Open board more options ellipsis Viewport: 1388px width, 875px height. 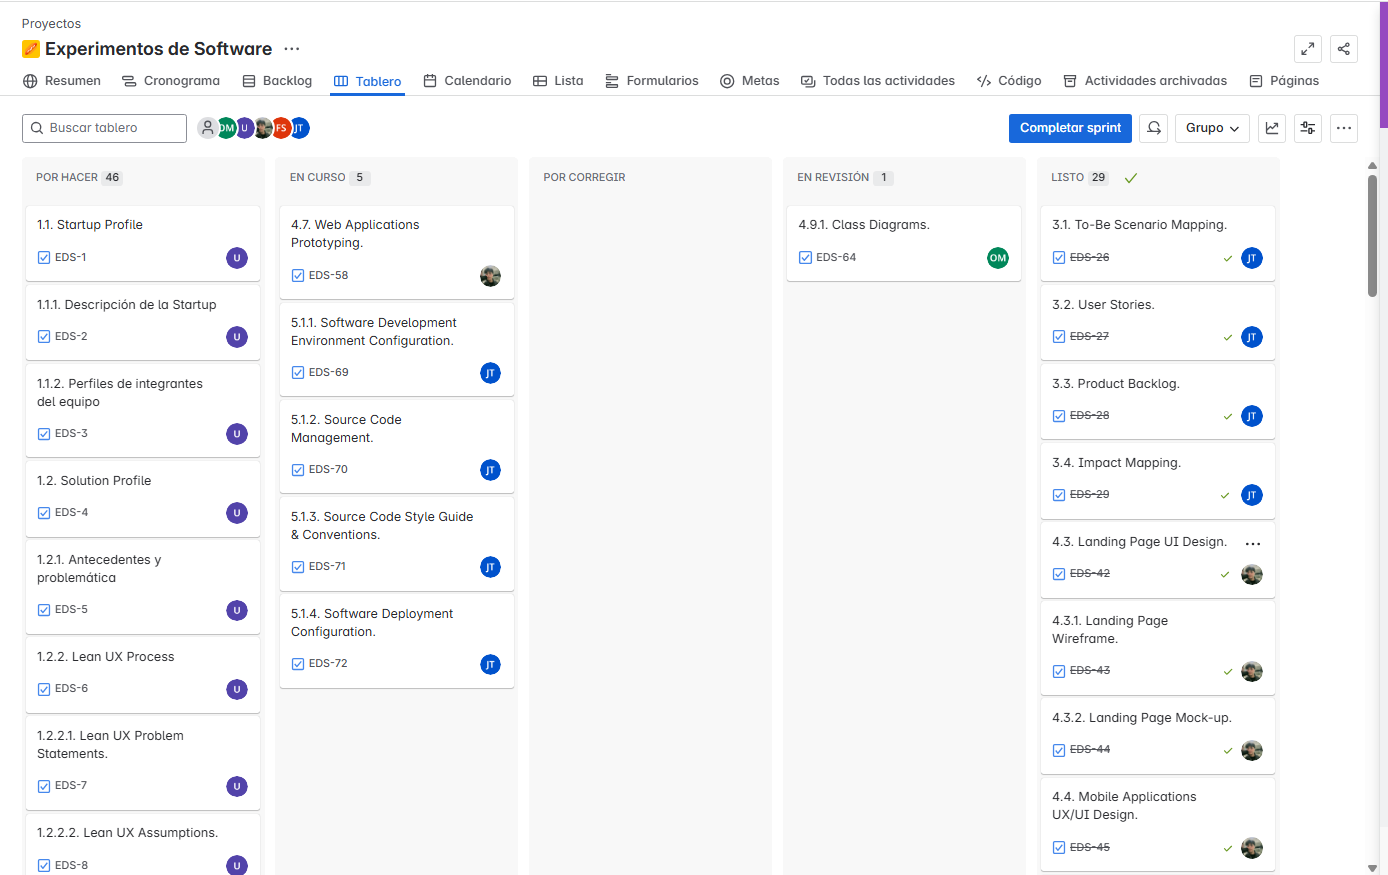point(1344,128)
